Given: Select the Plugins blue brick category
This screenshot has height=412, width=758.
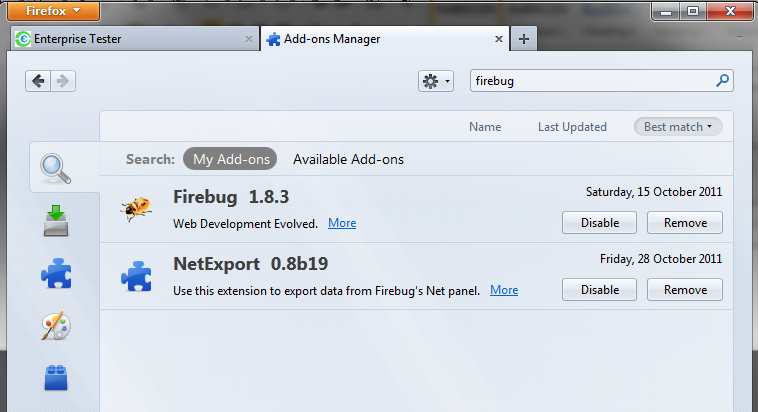Looking at the screenshot, I should [57, 378].
